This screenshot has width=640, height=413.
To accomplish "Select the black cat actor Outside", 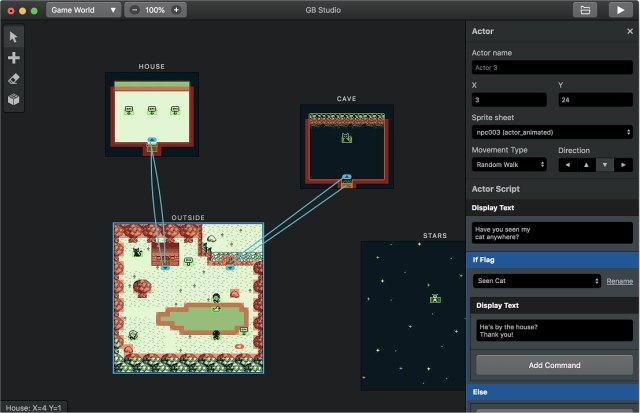I will [138, 253].
